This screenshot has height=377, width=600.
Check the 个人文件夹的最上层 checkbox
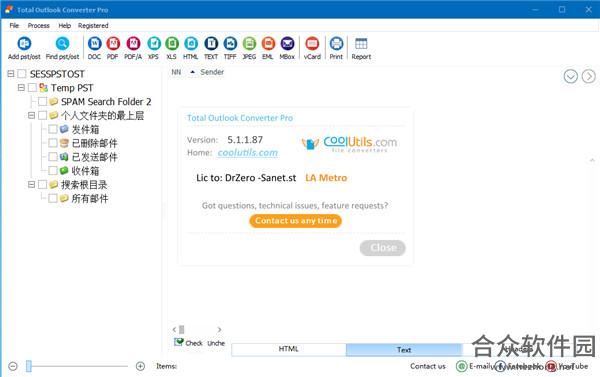tap(43, 116)
